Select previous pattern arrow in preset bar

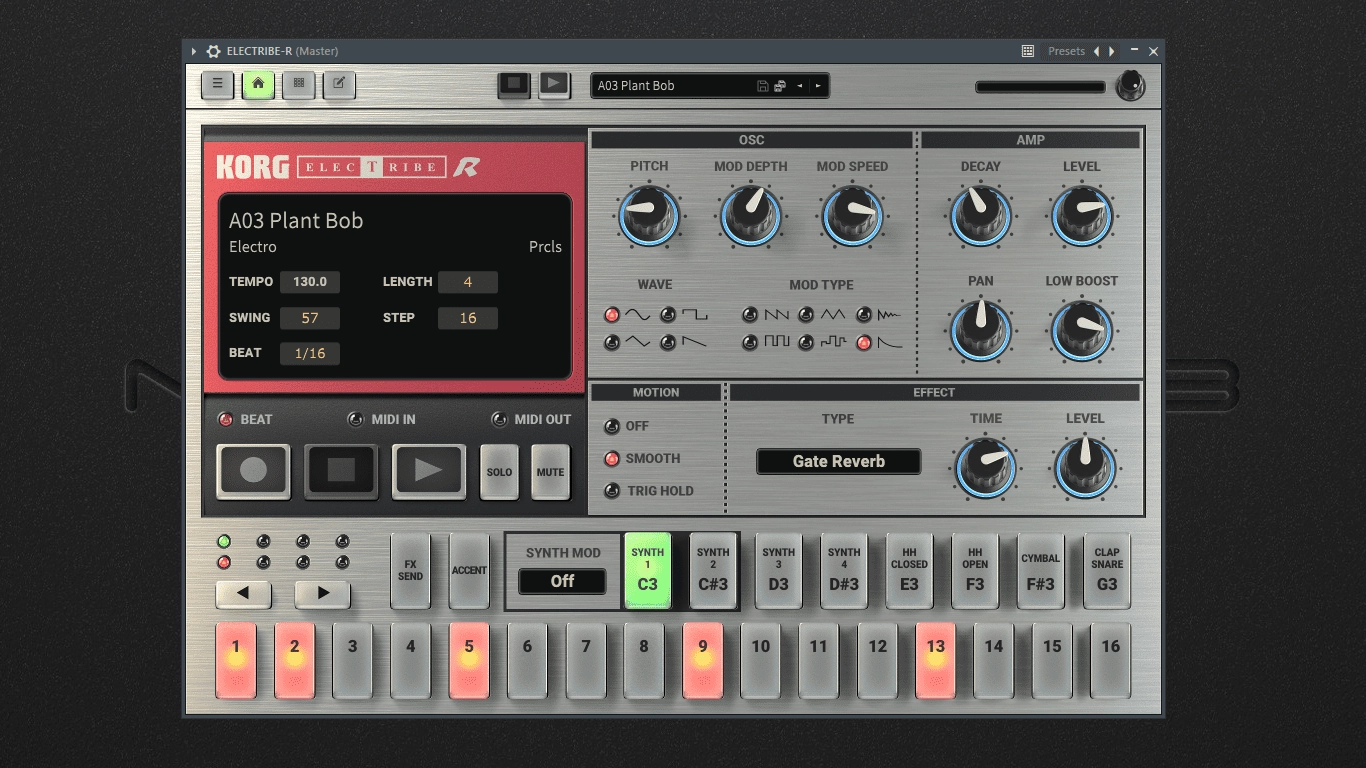click(x=800, y=86)
